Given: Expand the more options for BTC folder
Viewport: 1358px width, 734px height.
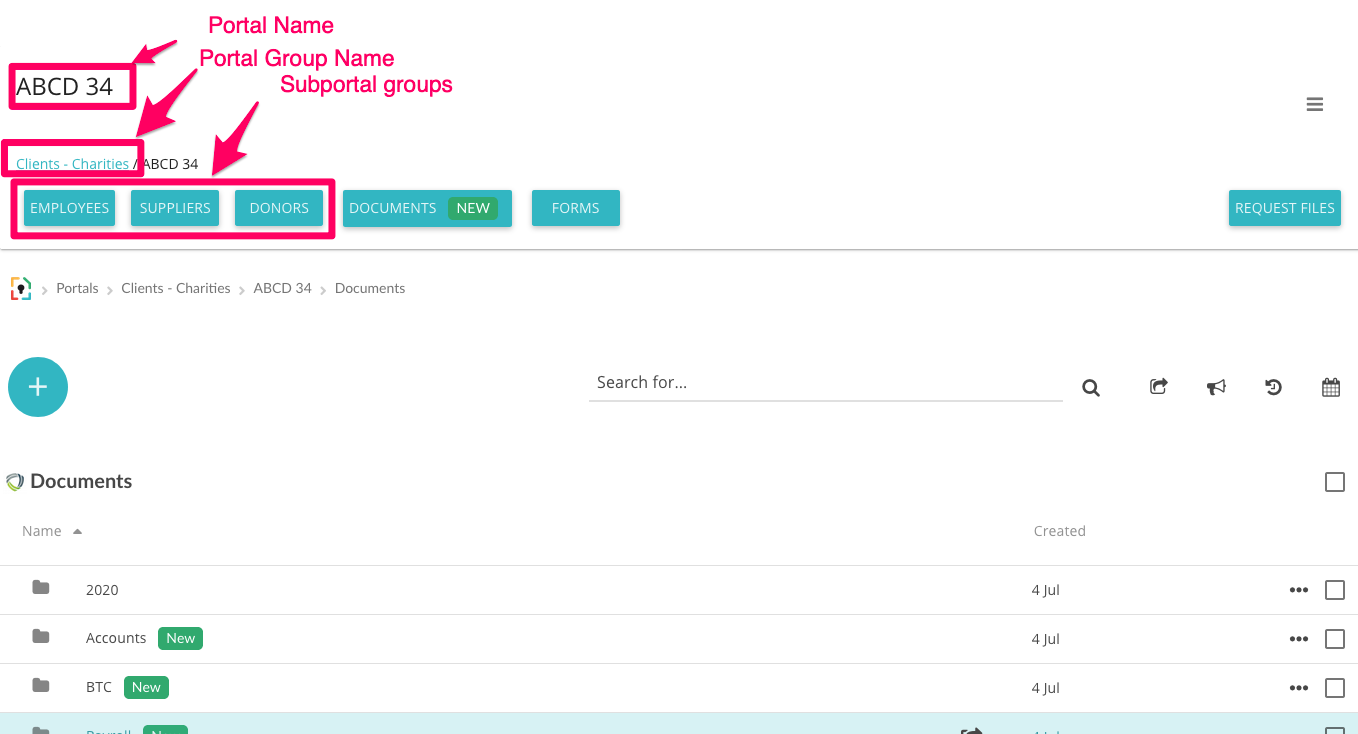Looking at the screenshot, I should 1298,688.
